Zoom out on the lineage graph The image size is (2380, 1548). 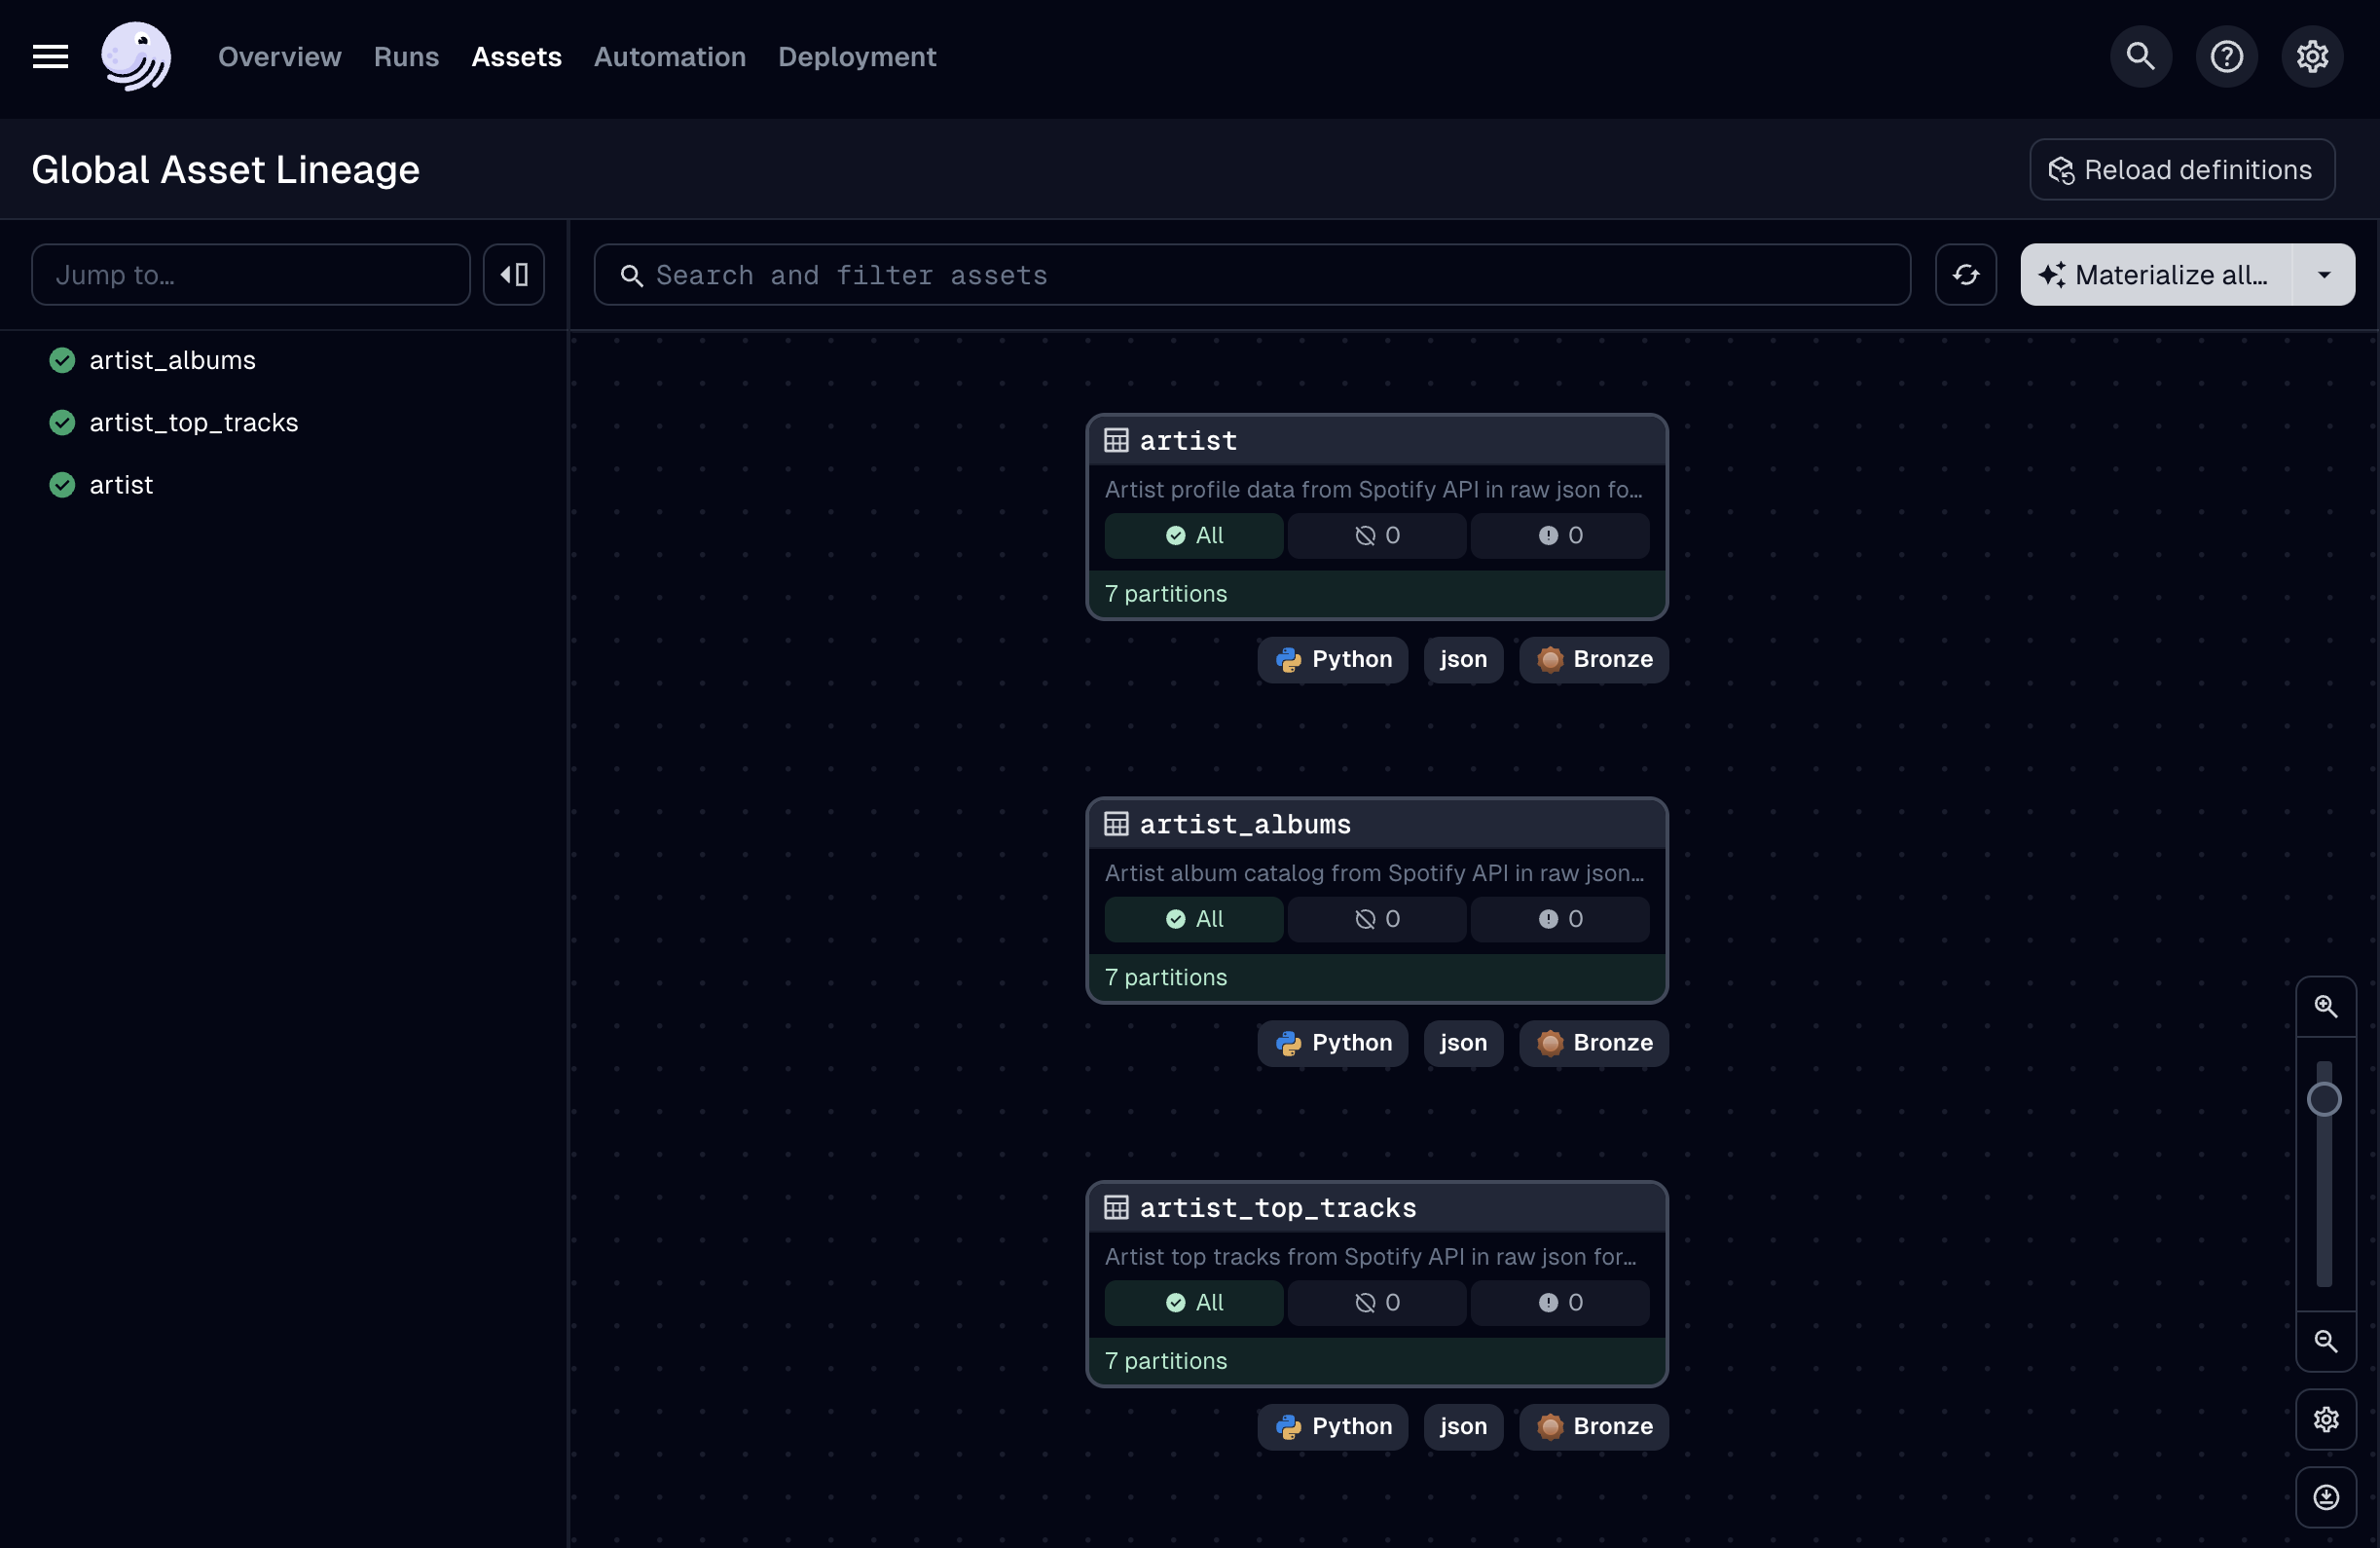[2326, 1342]
